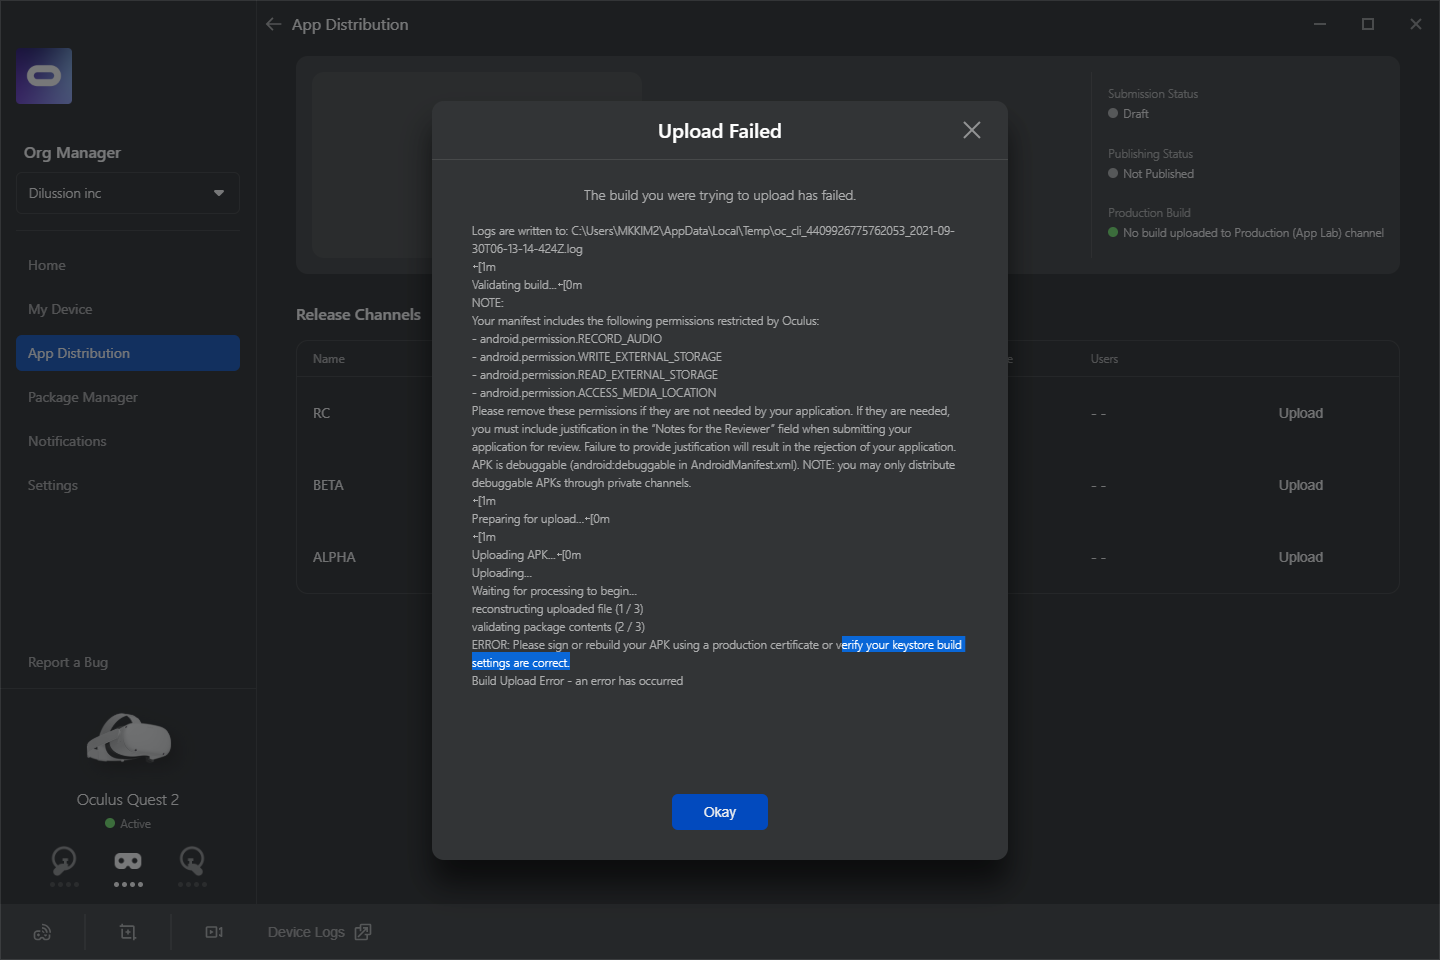Screen dimensions: 1440x960
Task: Click the Not Published publishing status
Action: [x=1151, y=174]
